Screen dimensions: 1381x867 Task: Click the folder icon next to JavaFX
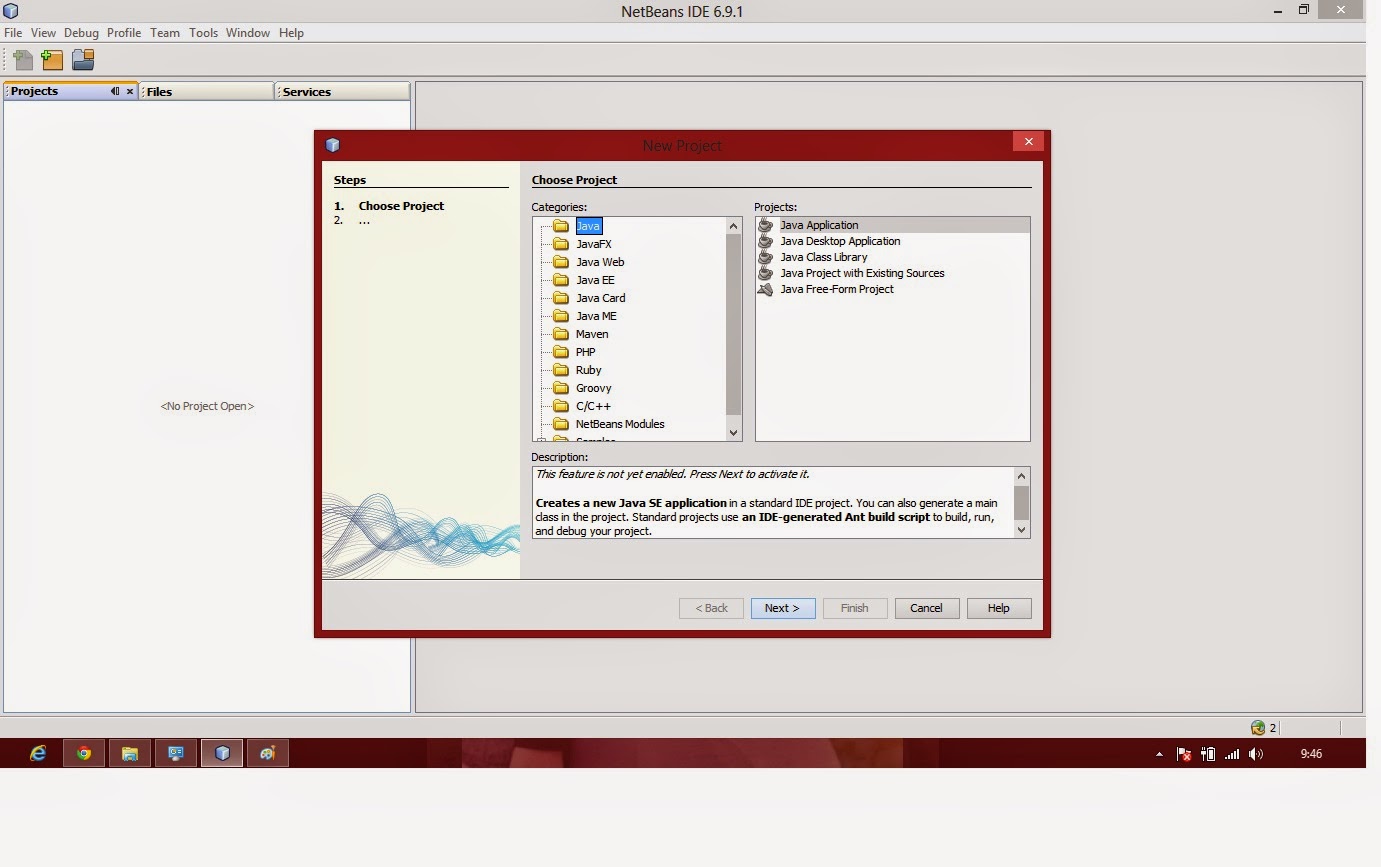click(561, 244)
